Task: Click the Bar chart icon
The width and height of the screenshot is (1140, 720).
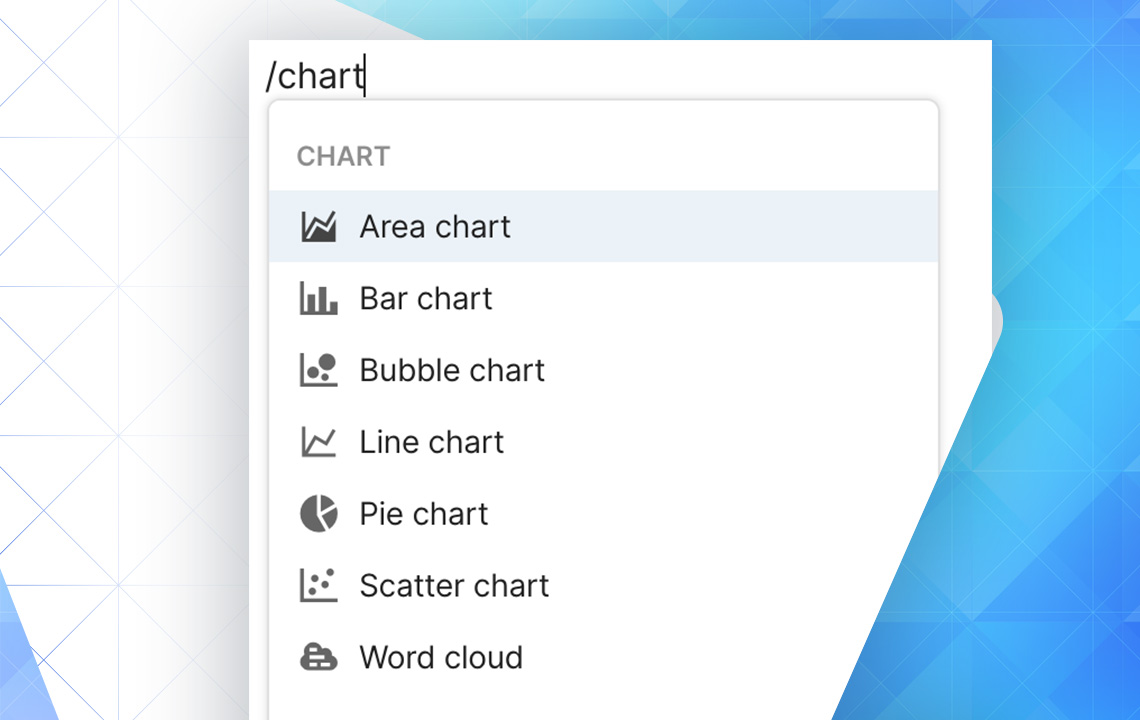Action: 318,298
